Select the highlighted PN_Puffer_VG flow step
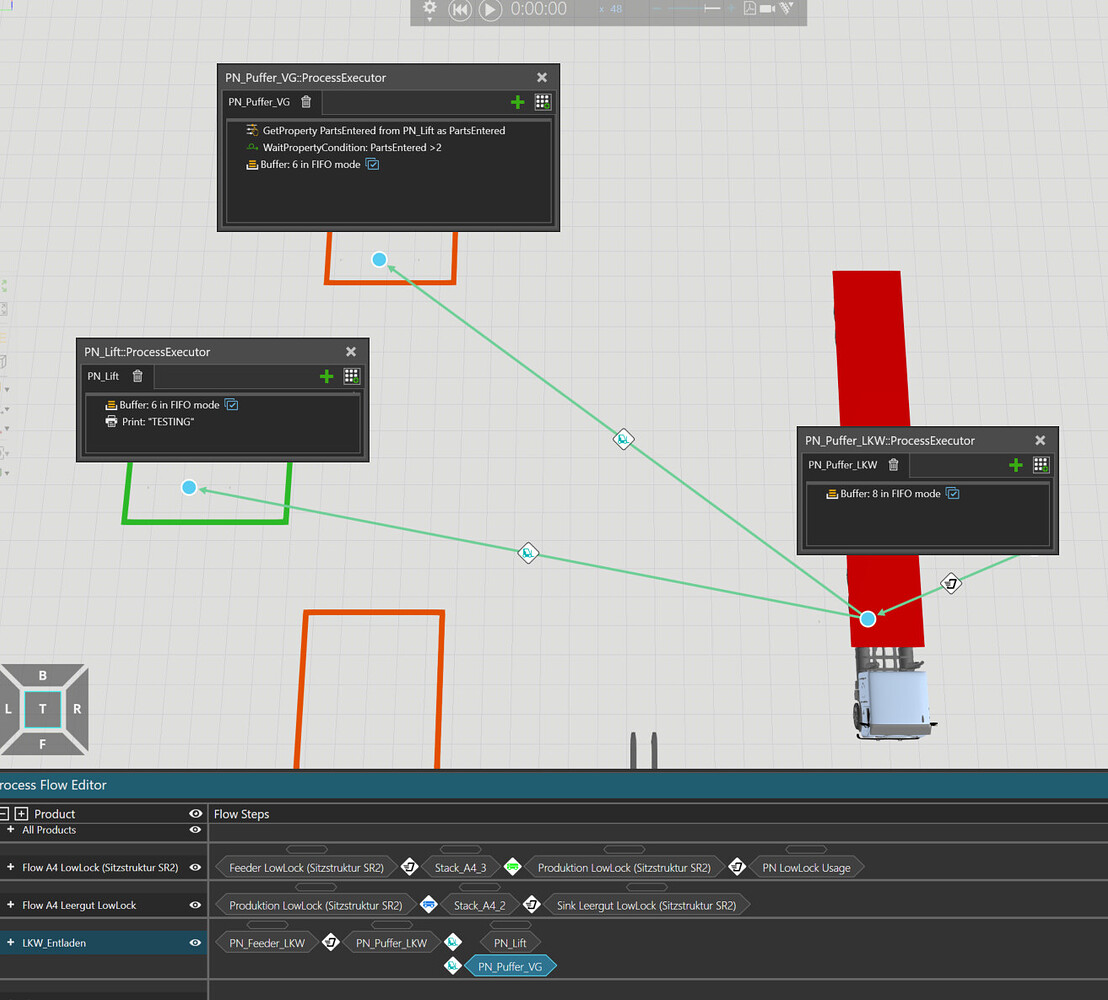 (512, 966)
